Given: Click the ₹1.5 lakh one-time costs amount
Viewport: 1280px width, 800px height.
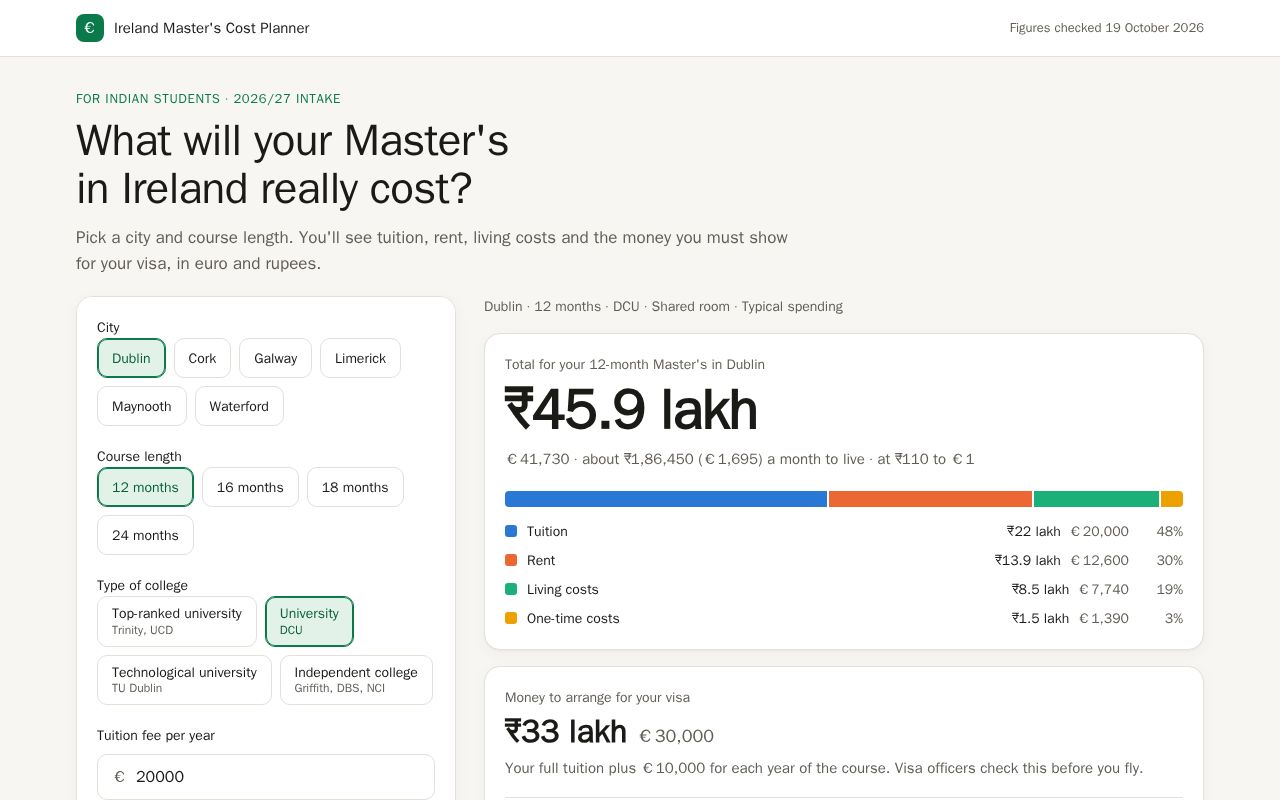Looking at the screenshot, I should click(x=1040, y=618).
